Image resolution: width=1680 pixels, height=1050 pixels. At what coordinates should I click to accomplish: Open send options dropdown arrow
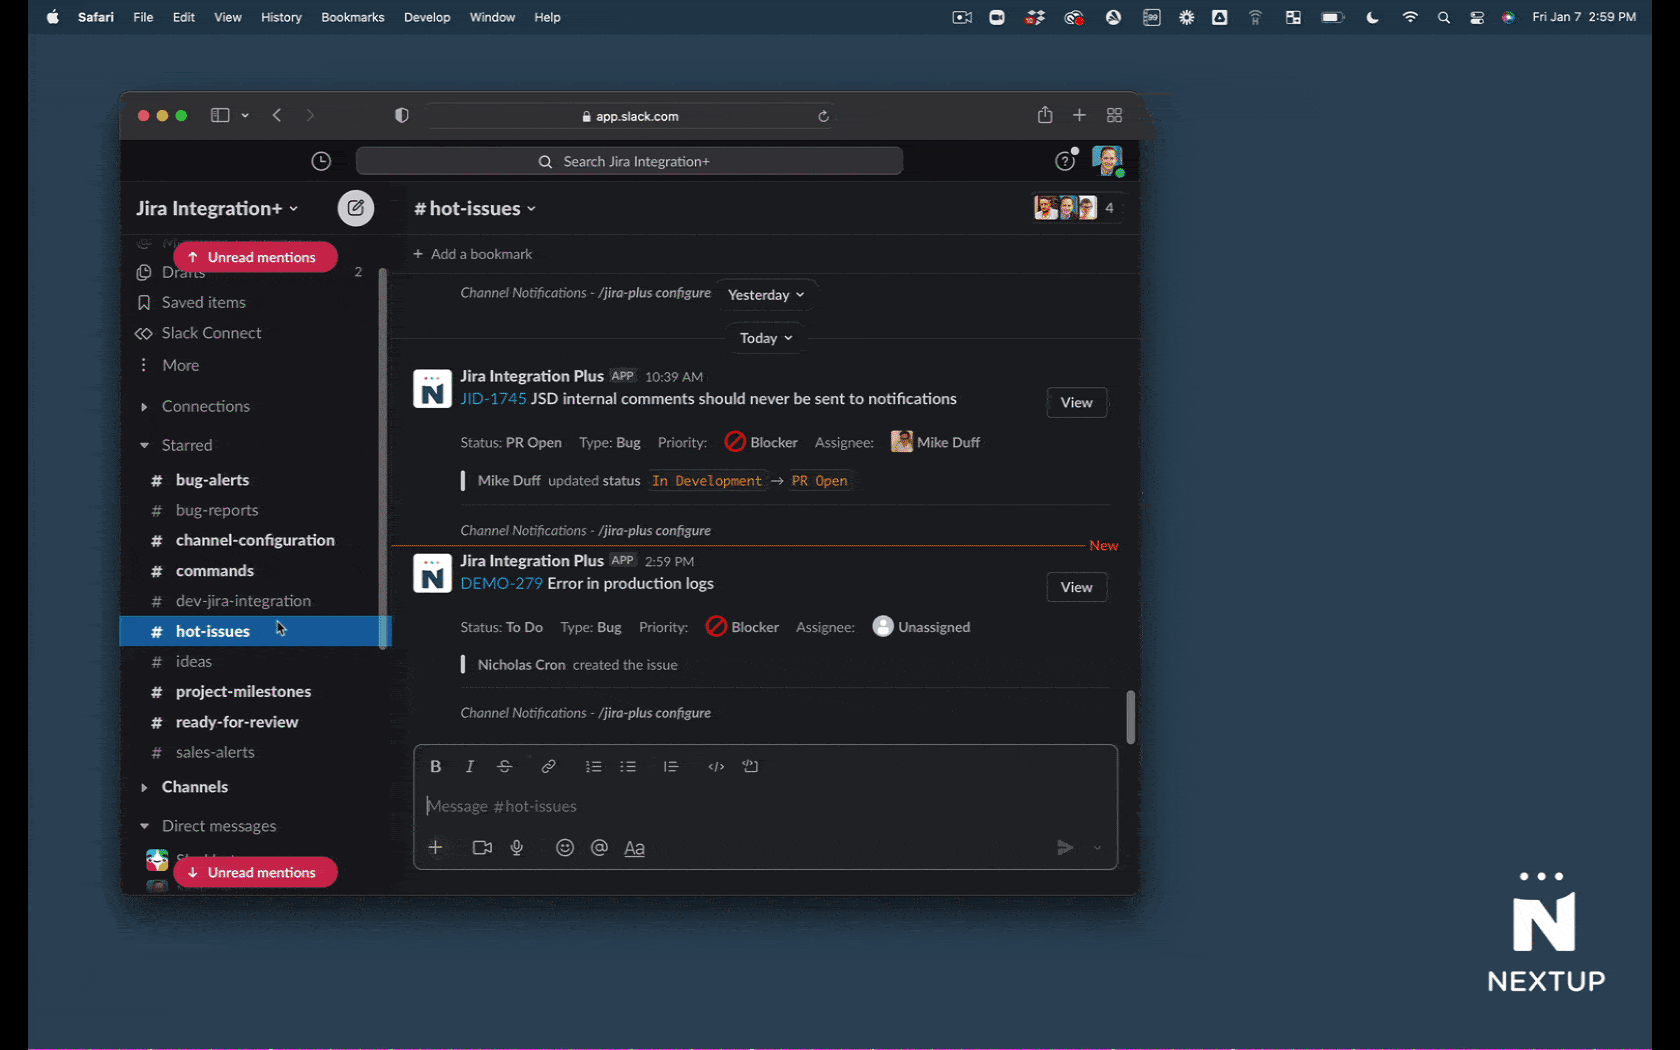point(1097,847)
